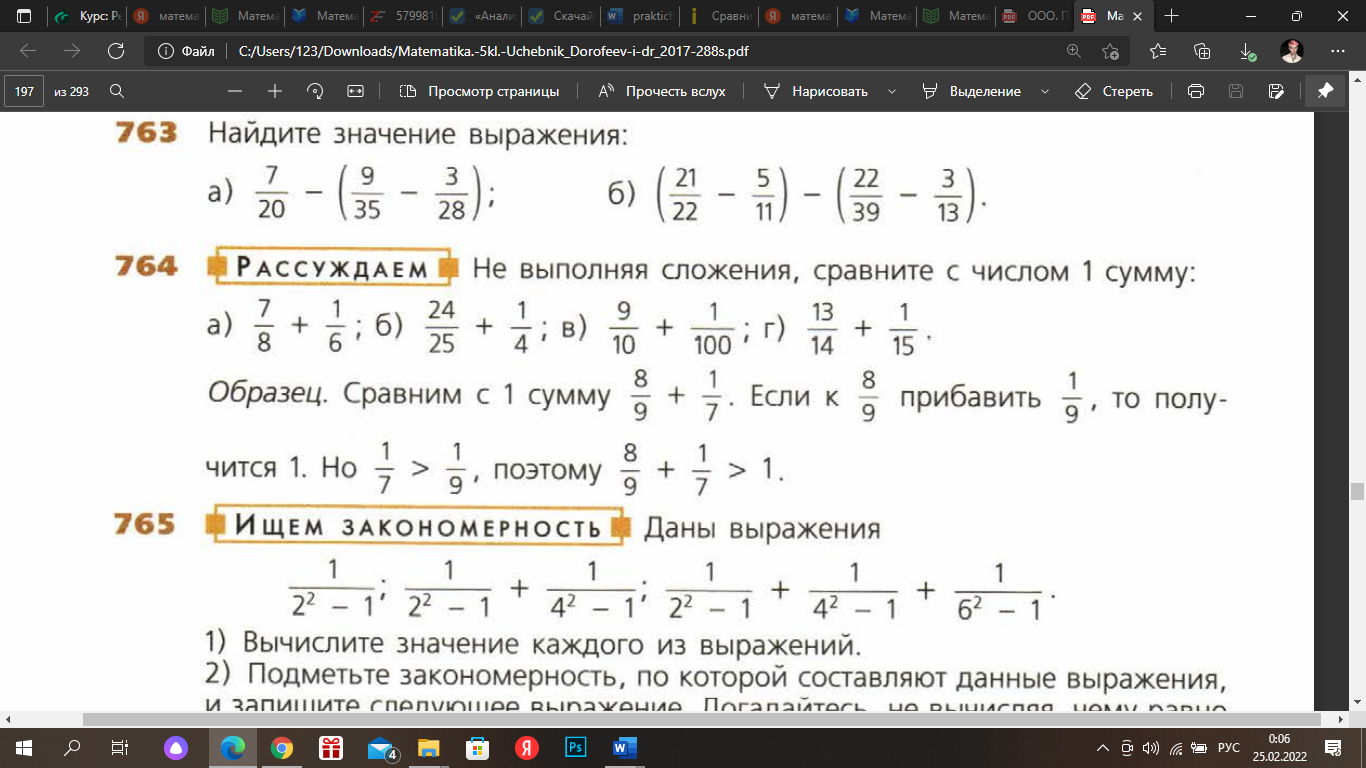Image resolution: width=1366 pixels, height=768 pixels.
Task: Activate the Выделение highlight tool
Action: pyautogui.click(x=972, y=91)
